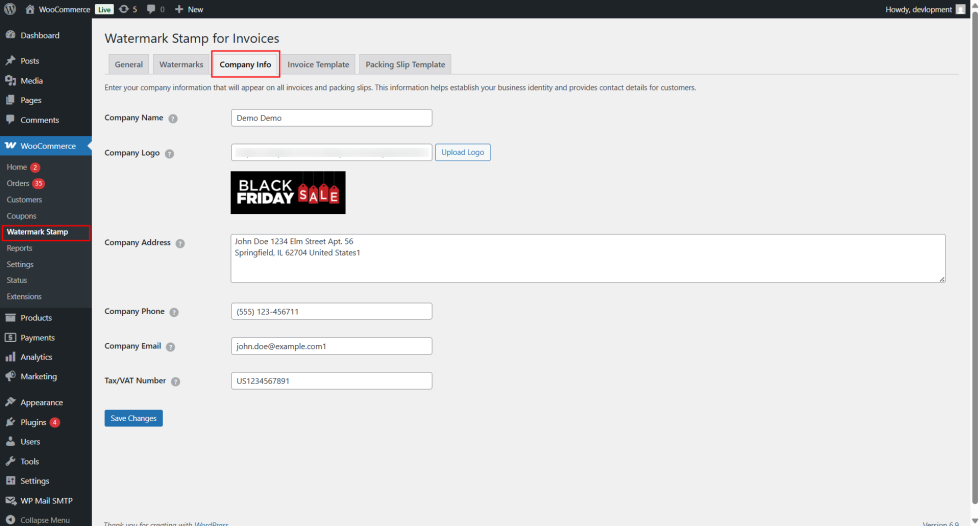
Task: Open the user avatar next to Howdy
Action: pos(961,9)
